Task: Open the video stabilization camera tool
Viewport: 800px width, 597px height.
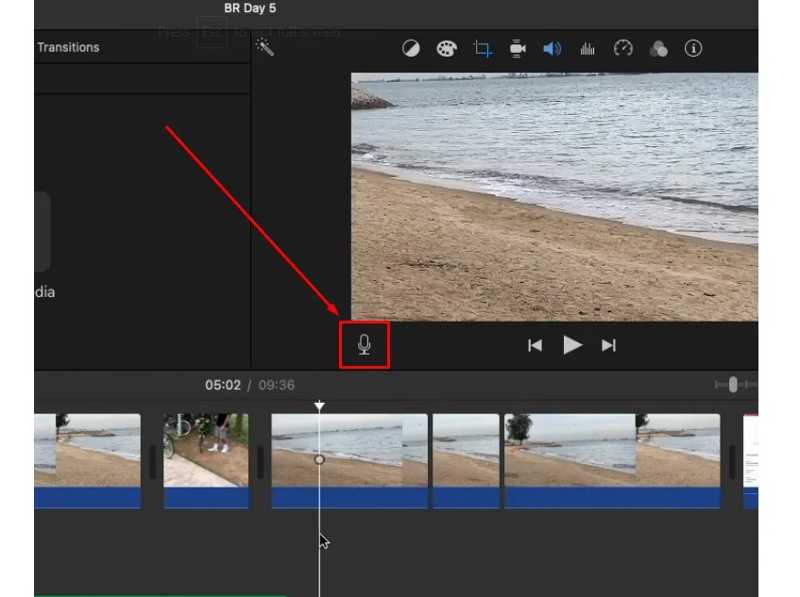Action: [x=517, y=48]
